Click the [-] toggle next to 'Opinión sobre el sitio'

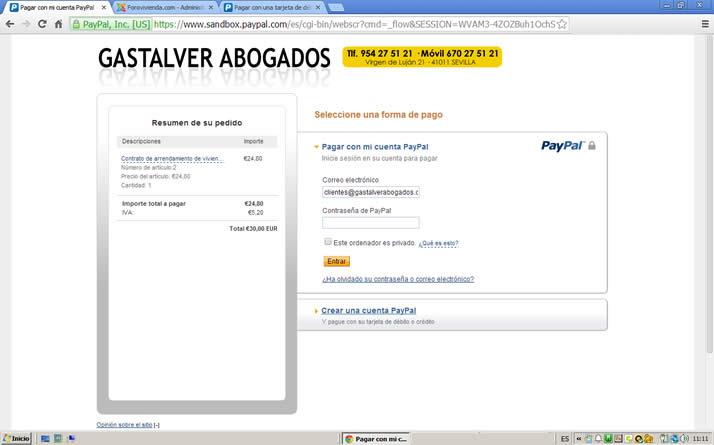pyautogui.click(x=157, y=425)
